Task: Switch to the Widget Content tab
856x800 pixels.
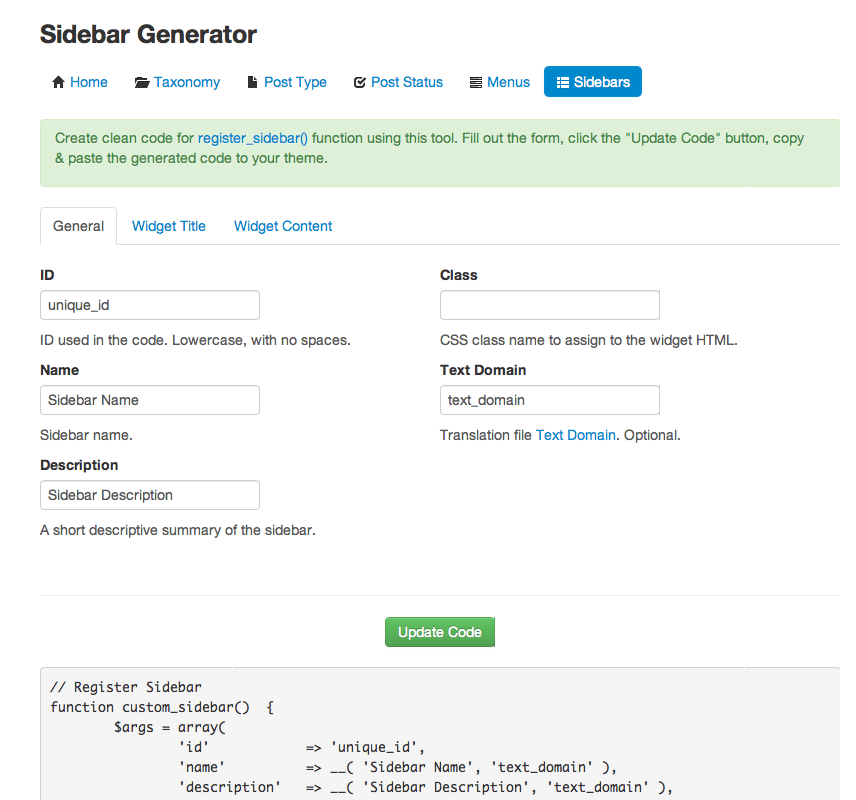Action: tap(283, 226)
